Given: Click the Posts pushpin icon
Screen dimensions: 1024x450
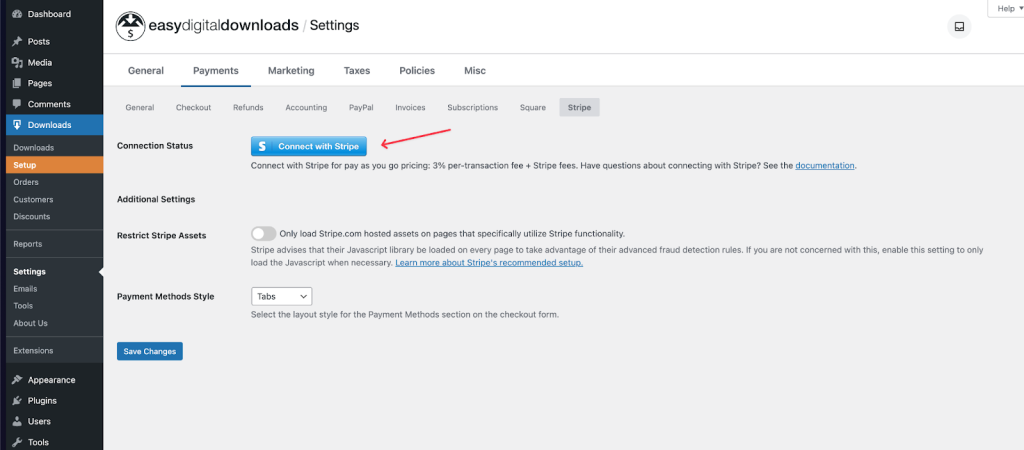Looking at the screenshot, I should click(x=17, y=42).
